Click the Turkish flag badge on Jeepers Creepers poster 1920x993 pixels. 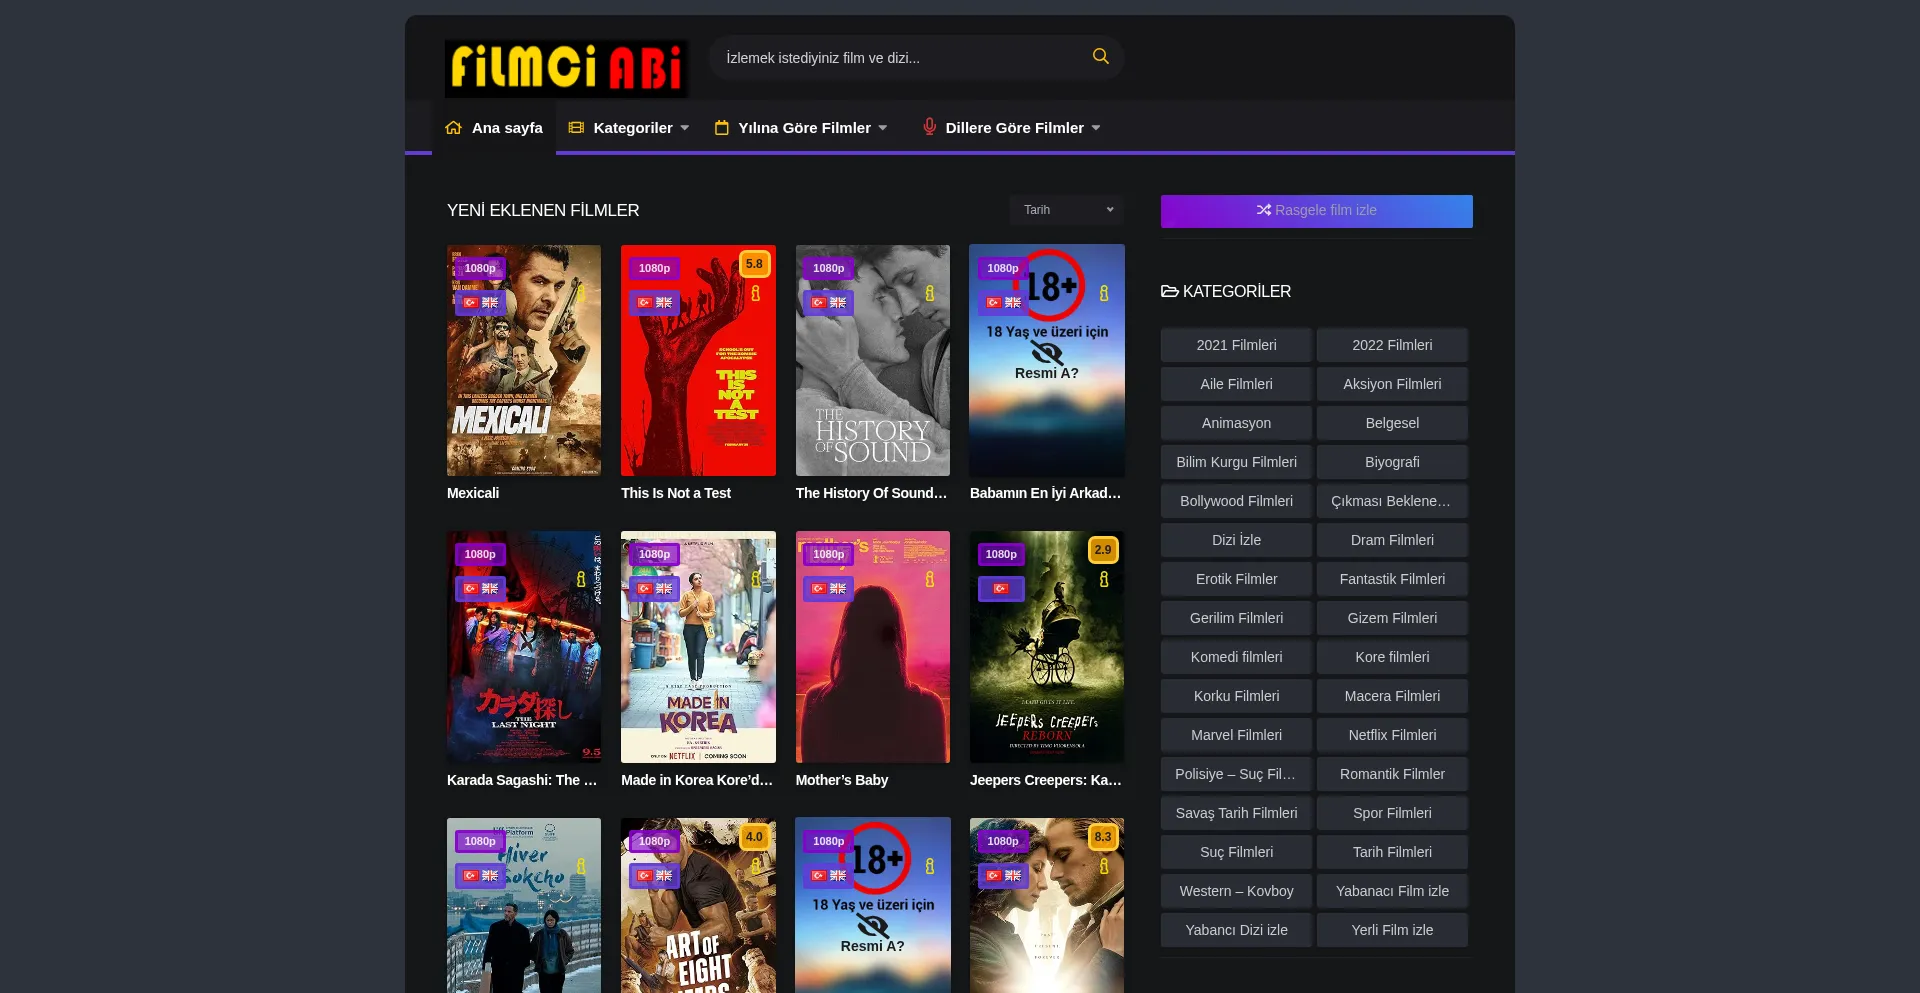pos(1000,589)
